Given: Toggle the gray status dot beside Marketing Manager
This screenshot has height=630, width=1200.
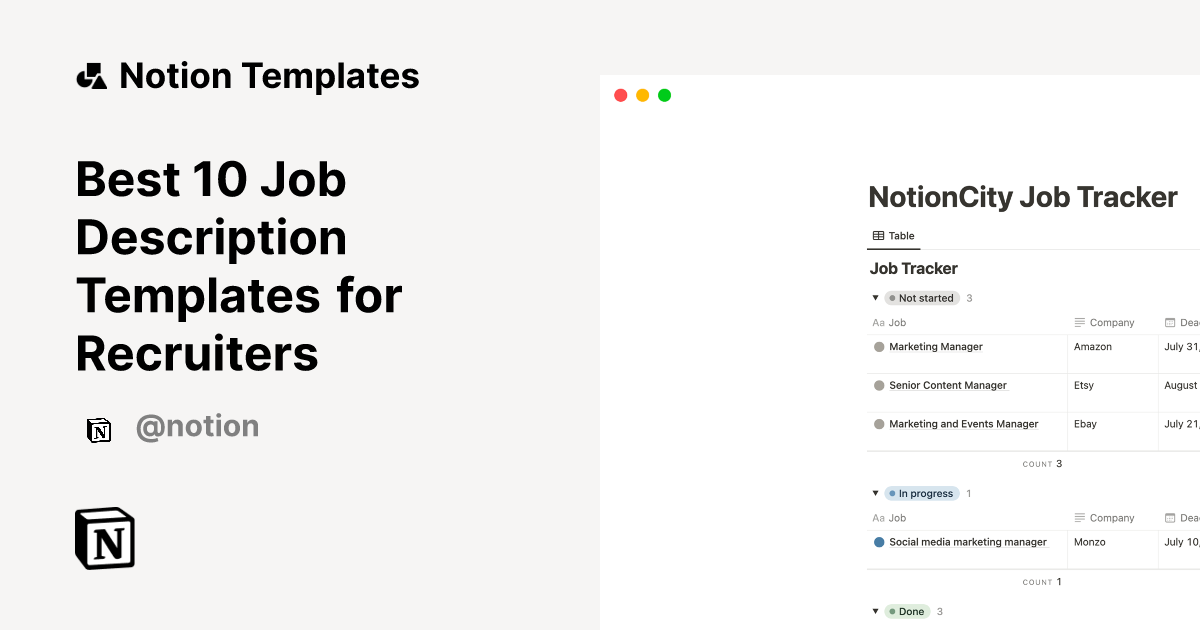Looking at the screenshot, I should (x=877, y=346).
